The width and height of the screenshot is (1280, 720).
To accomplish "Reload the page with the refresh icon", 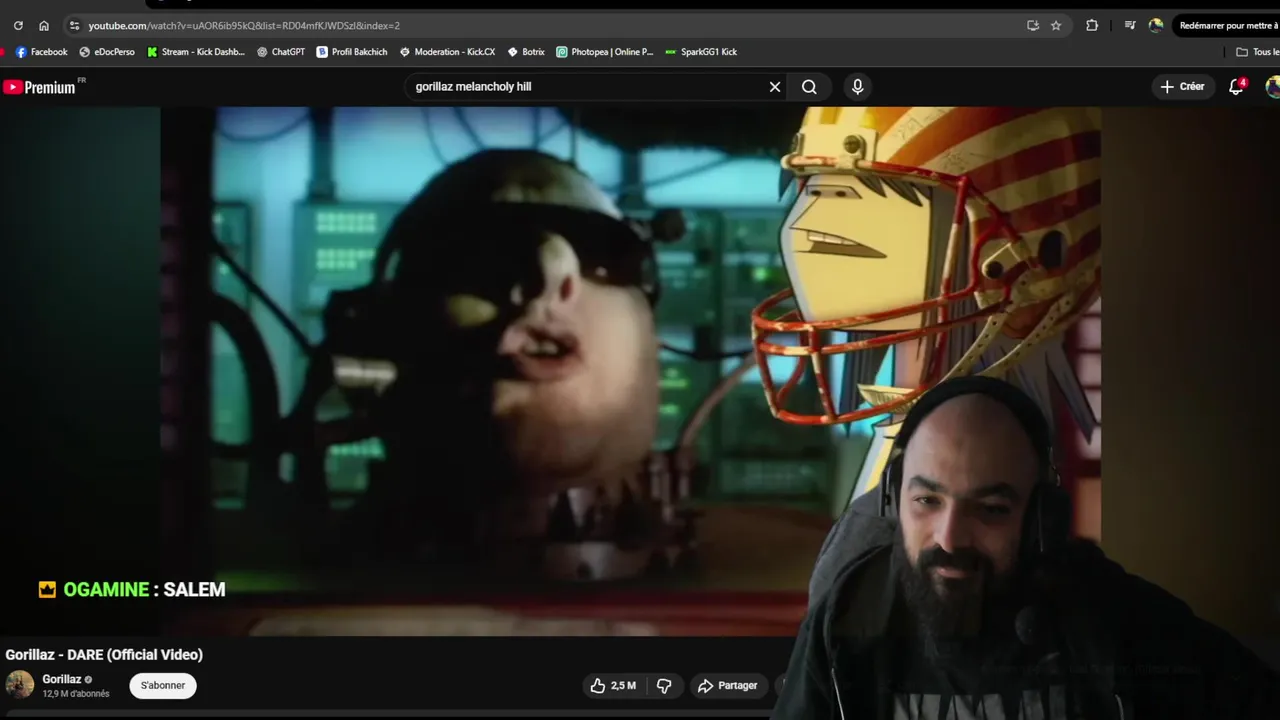I will tap(18, 26).
